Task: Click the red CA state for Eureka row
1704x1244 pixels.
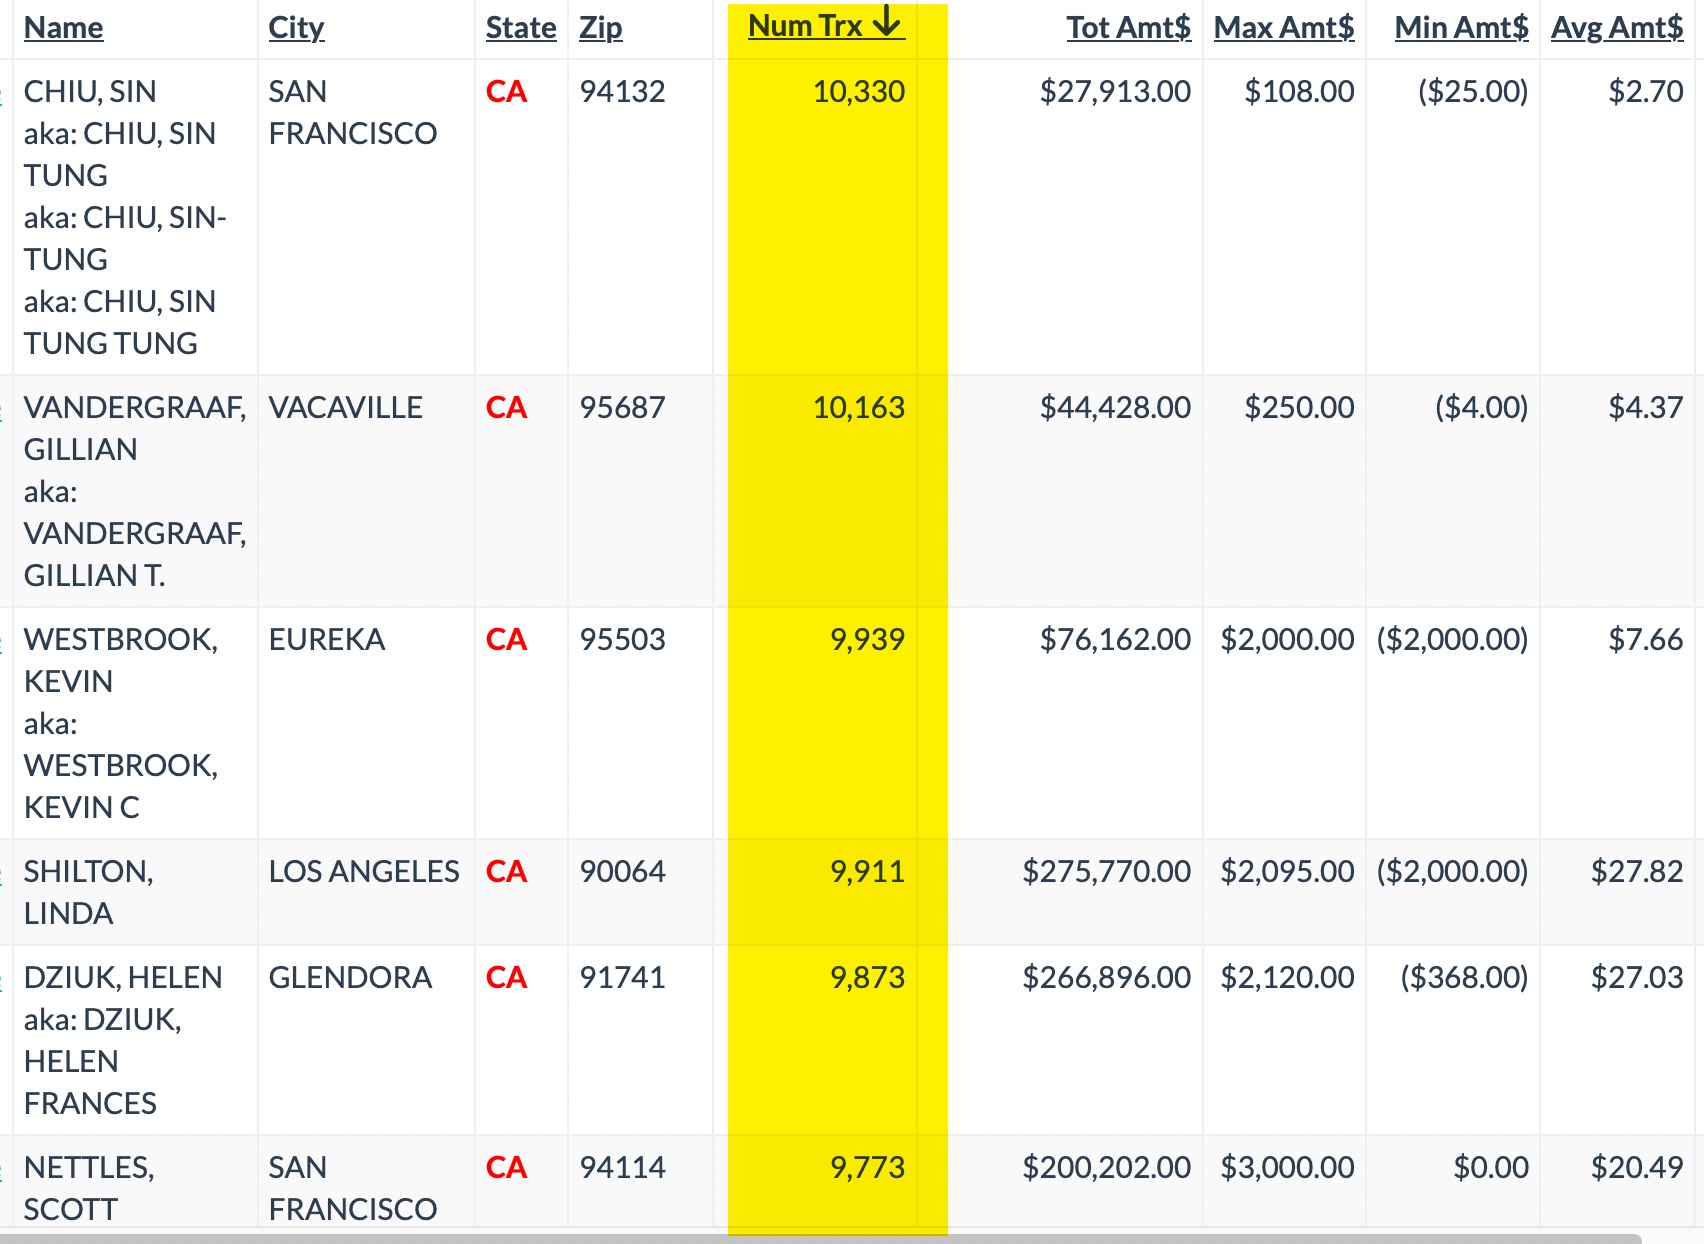Action: pyautogui.click(x=506, y=640)
